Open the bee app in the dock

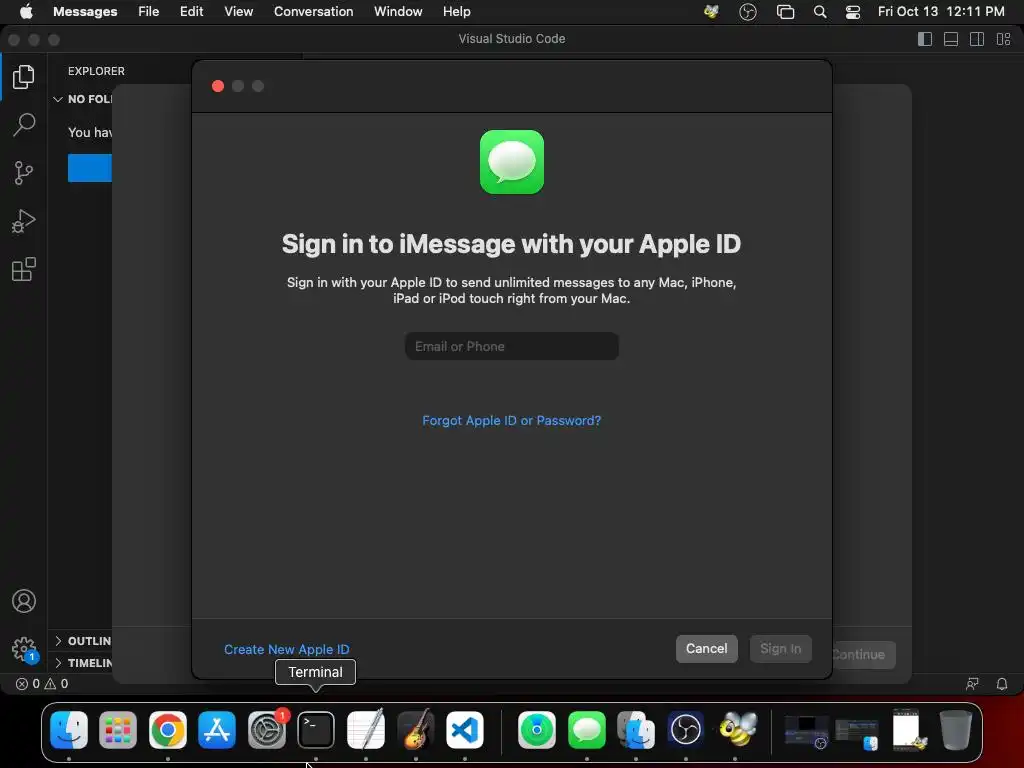(x=736, y=729)
